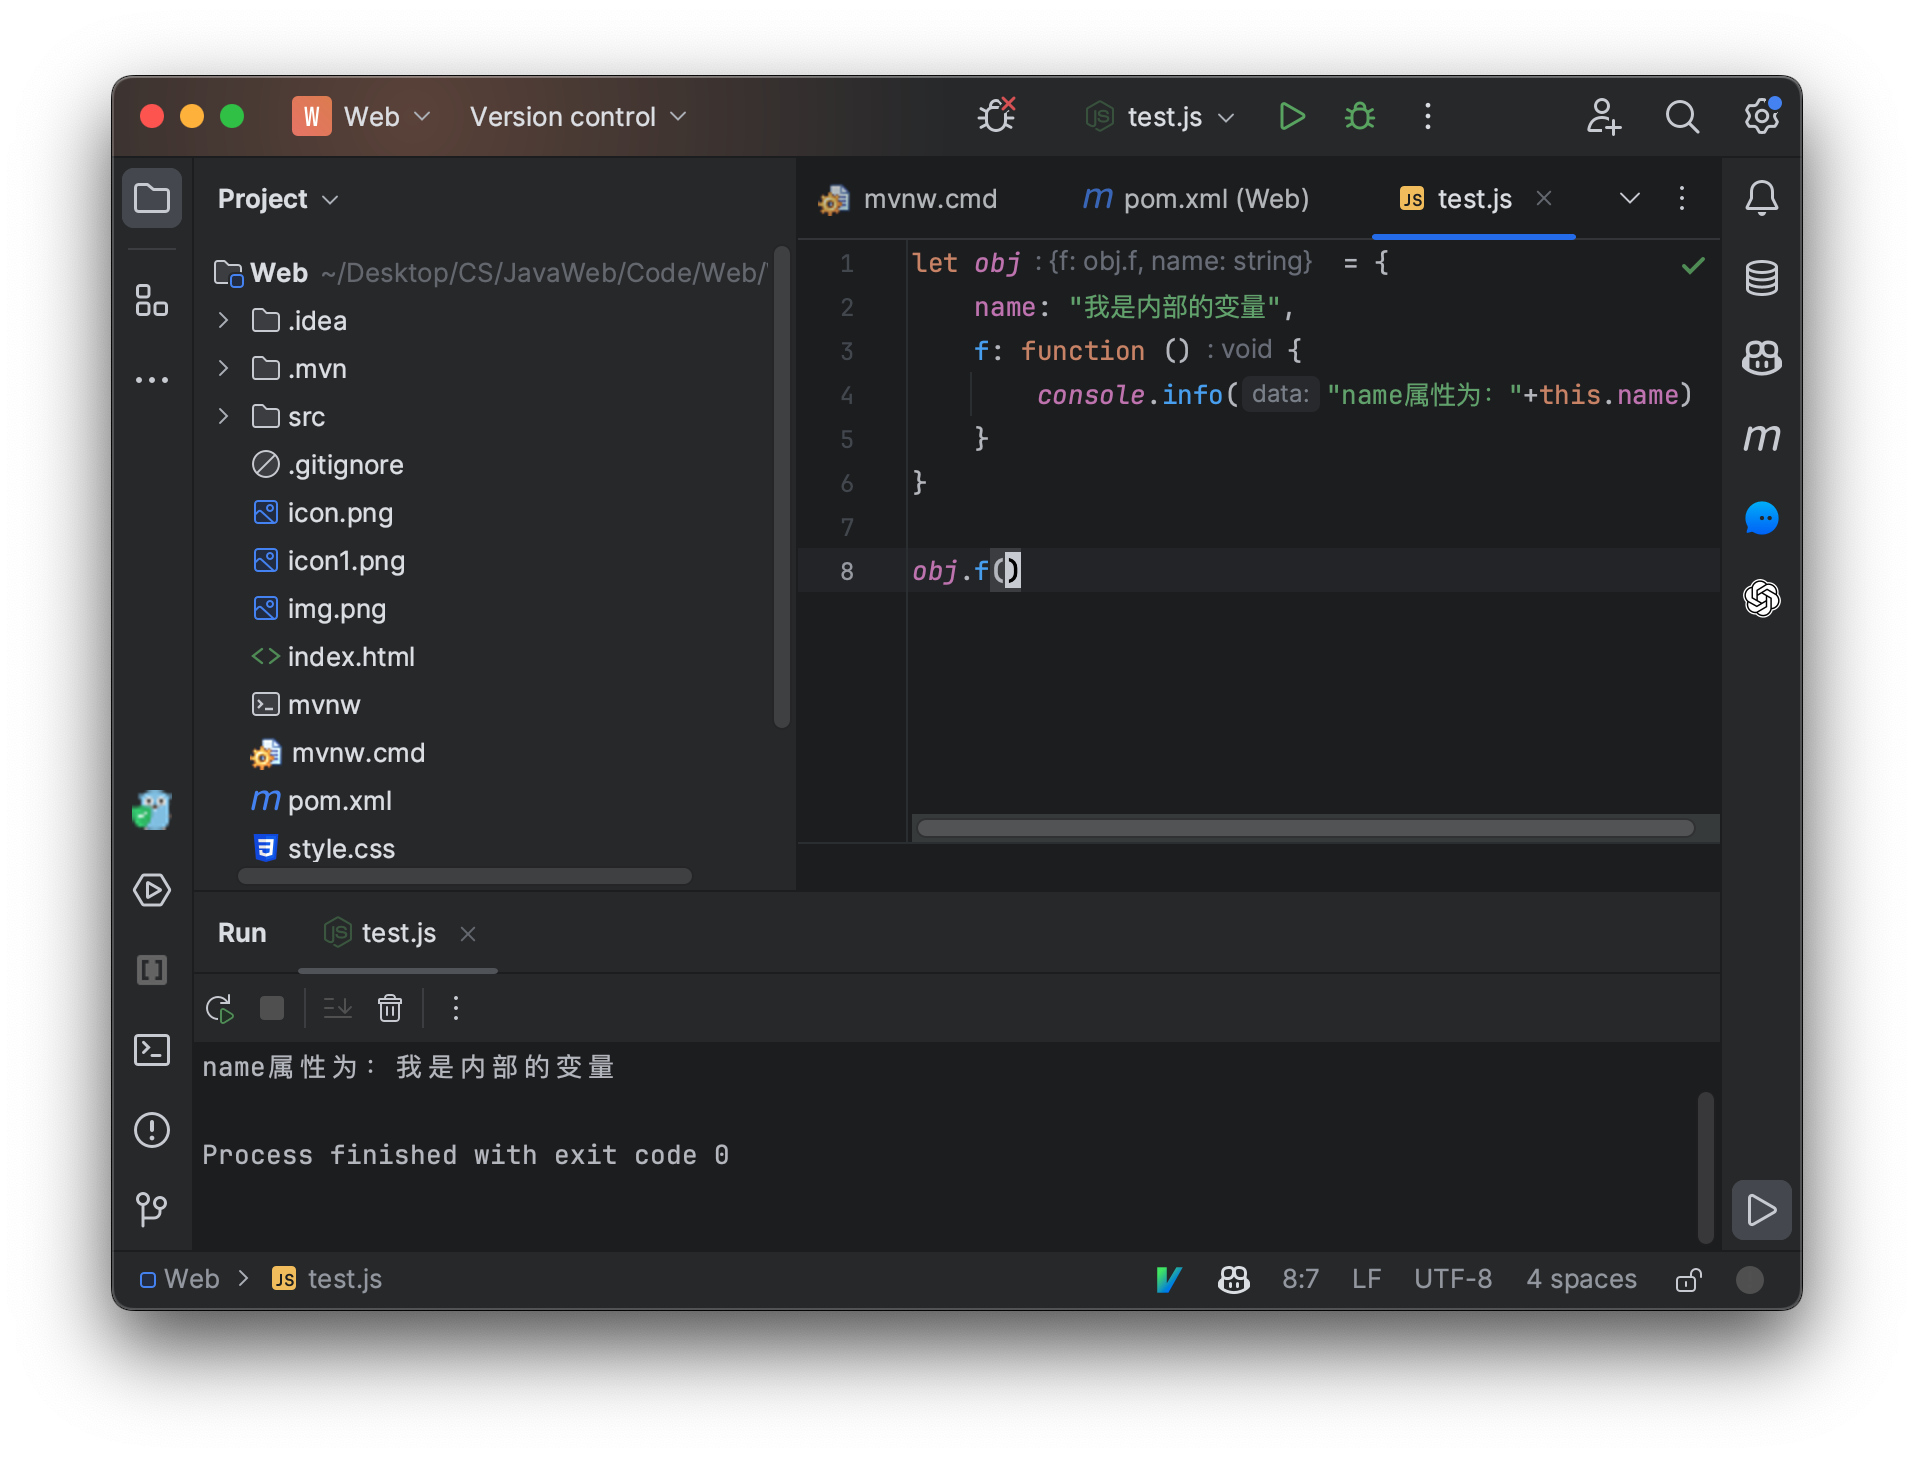Screen dimensions: 1914x1458
Task: Expand the src folder
Action: pos(224,416)
